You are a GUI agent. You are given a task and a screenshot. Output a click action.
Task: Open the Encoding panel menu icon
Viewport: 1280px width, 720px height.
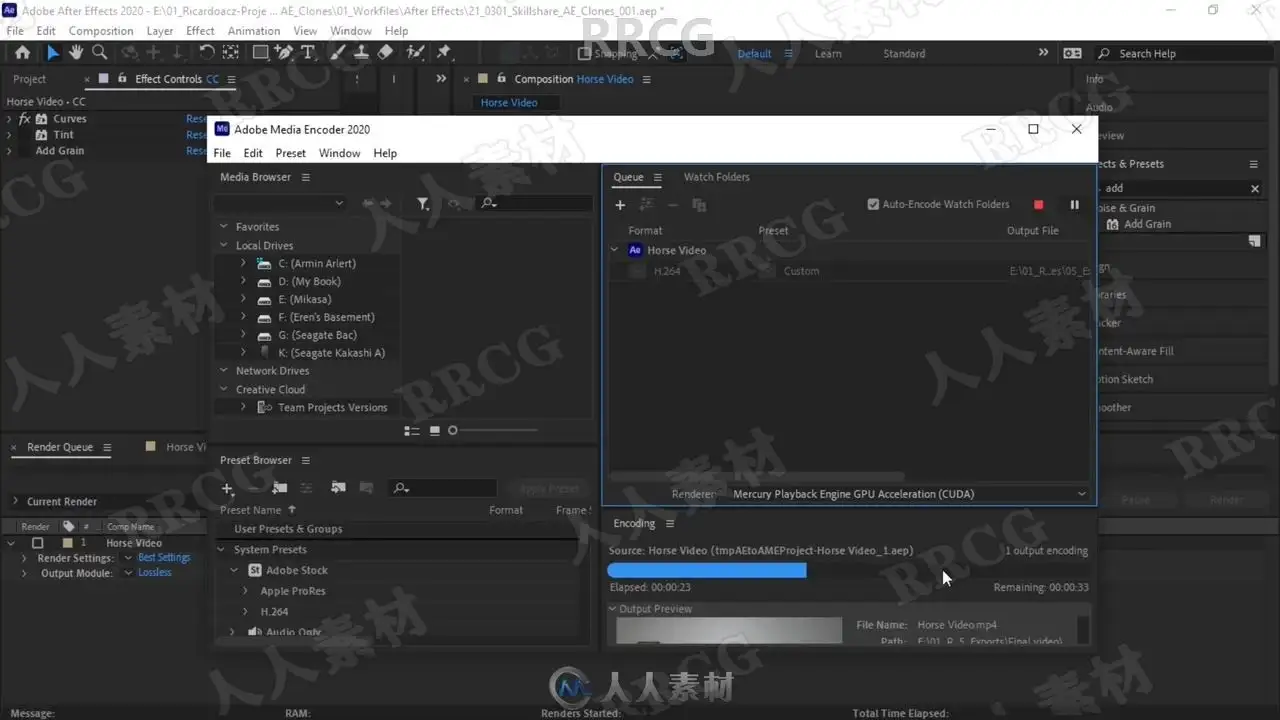[x=670, y=524]
